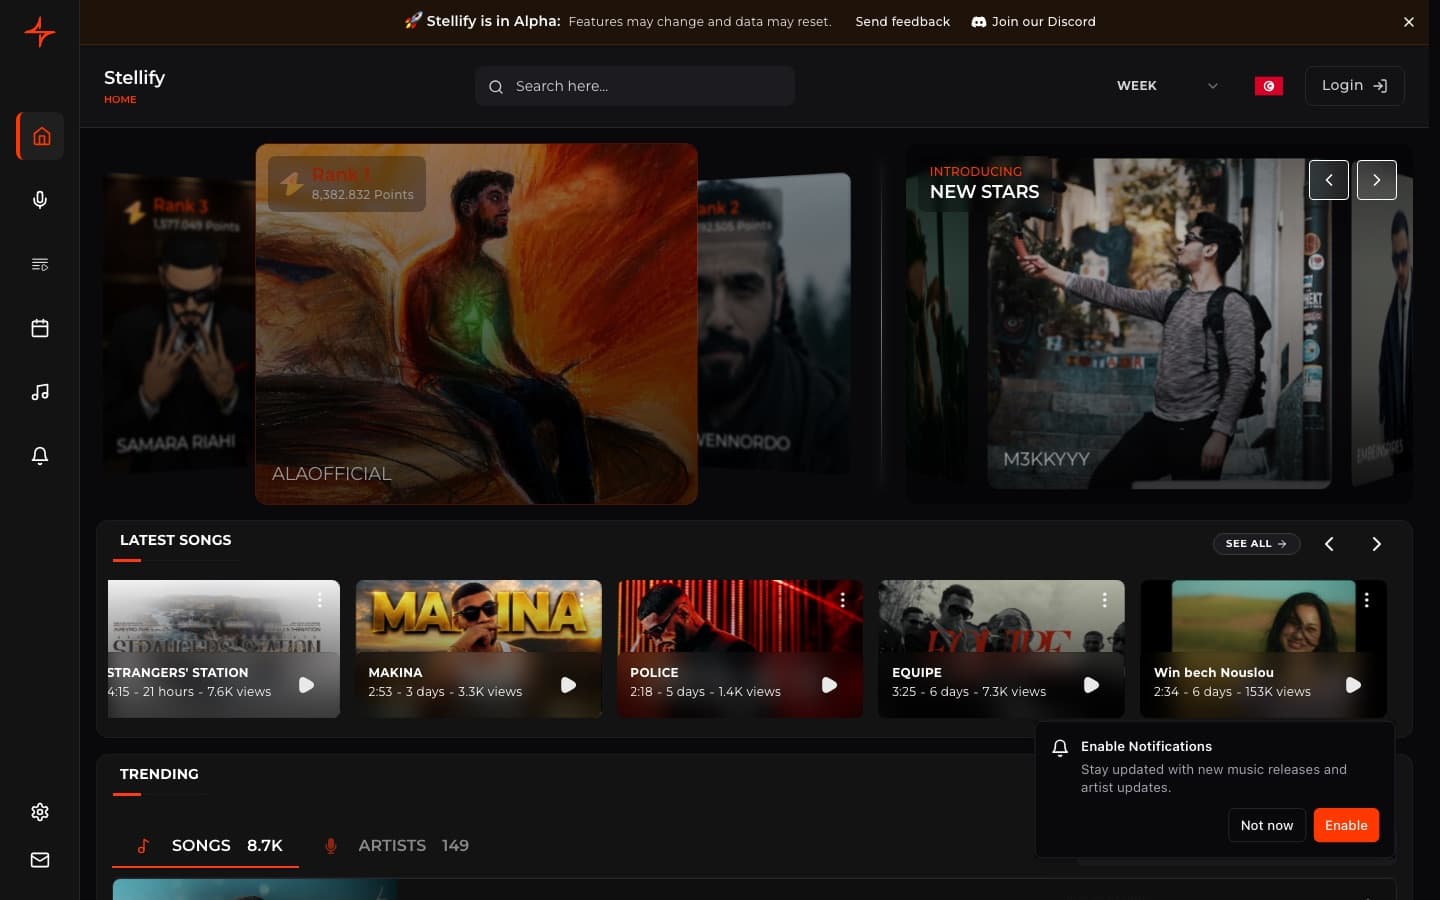The image size is (1440, 900).
Task: Click See All latest songs
Action: click(1256, 544)
